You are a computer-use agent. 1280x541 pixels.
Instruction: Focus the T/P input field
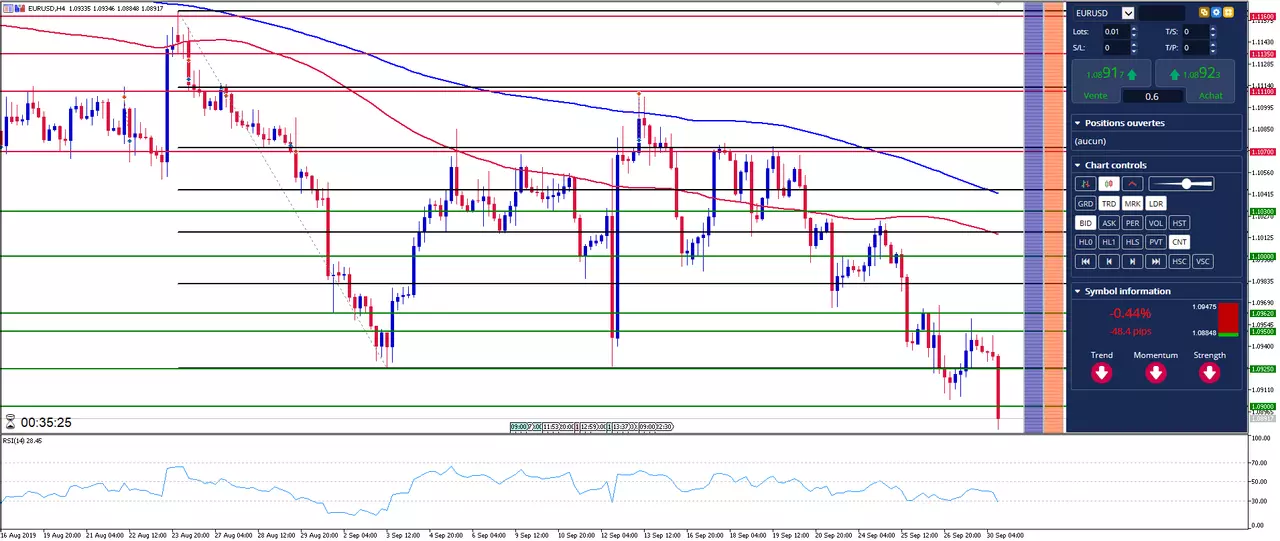point(1195,47)
